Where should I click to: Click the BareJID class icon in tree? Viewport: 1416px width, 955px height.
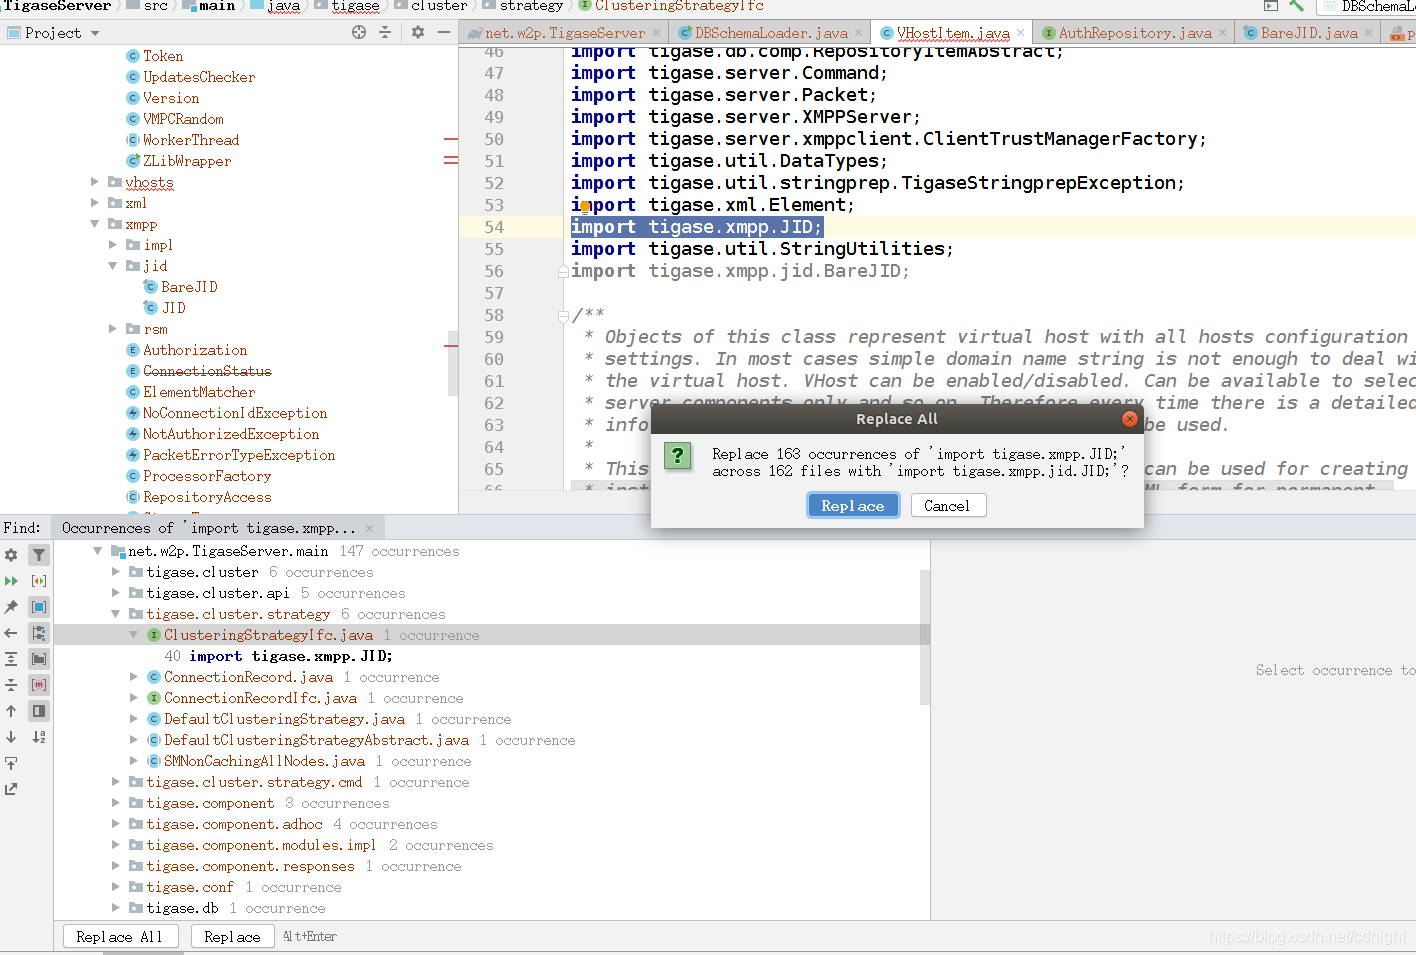click(151, 287)
